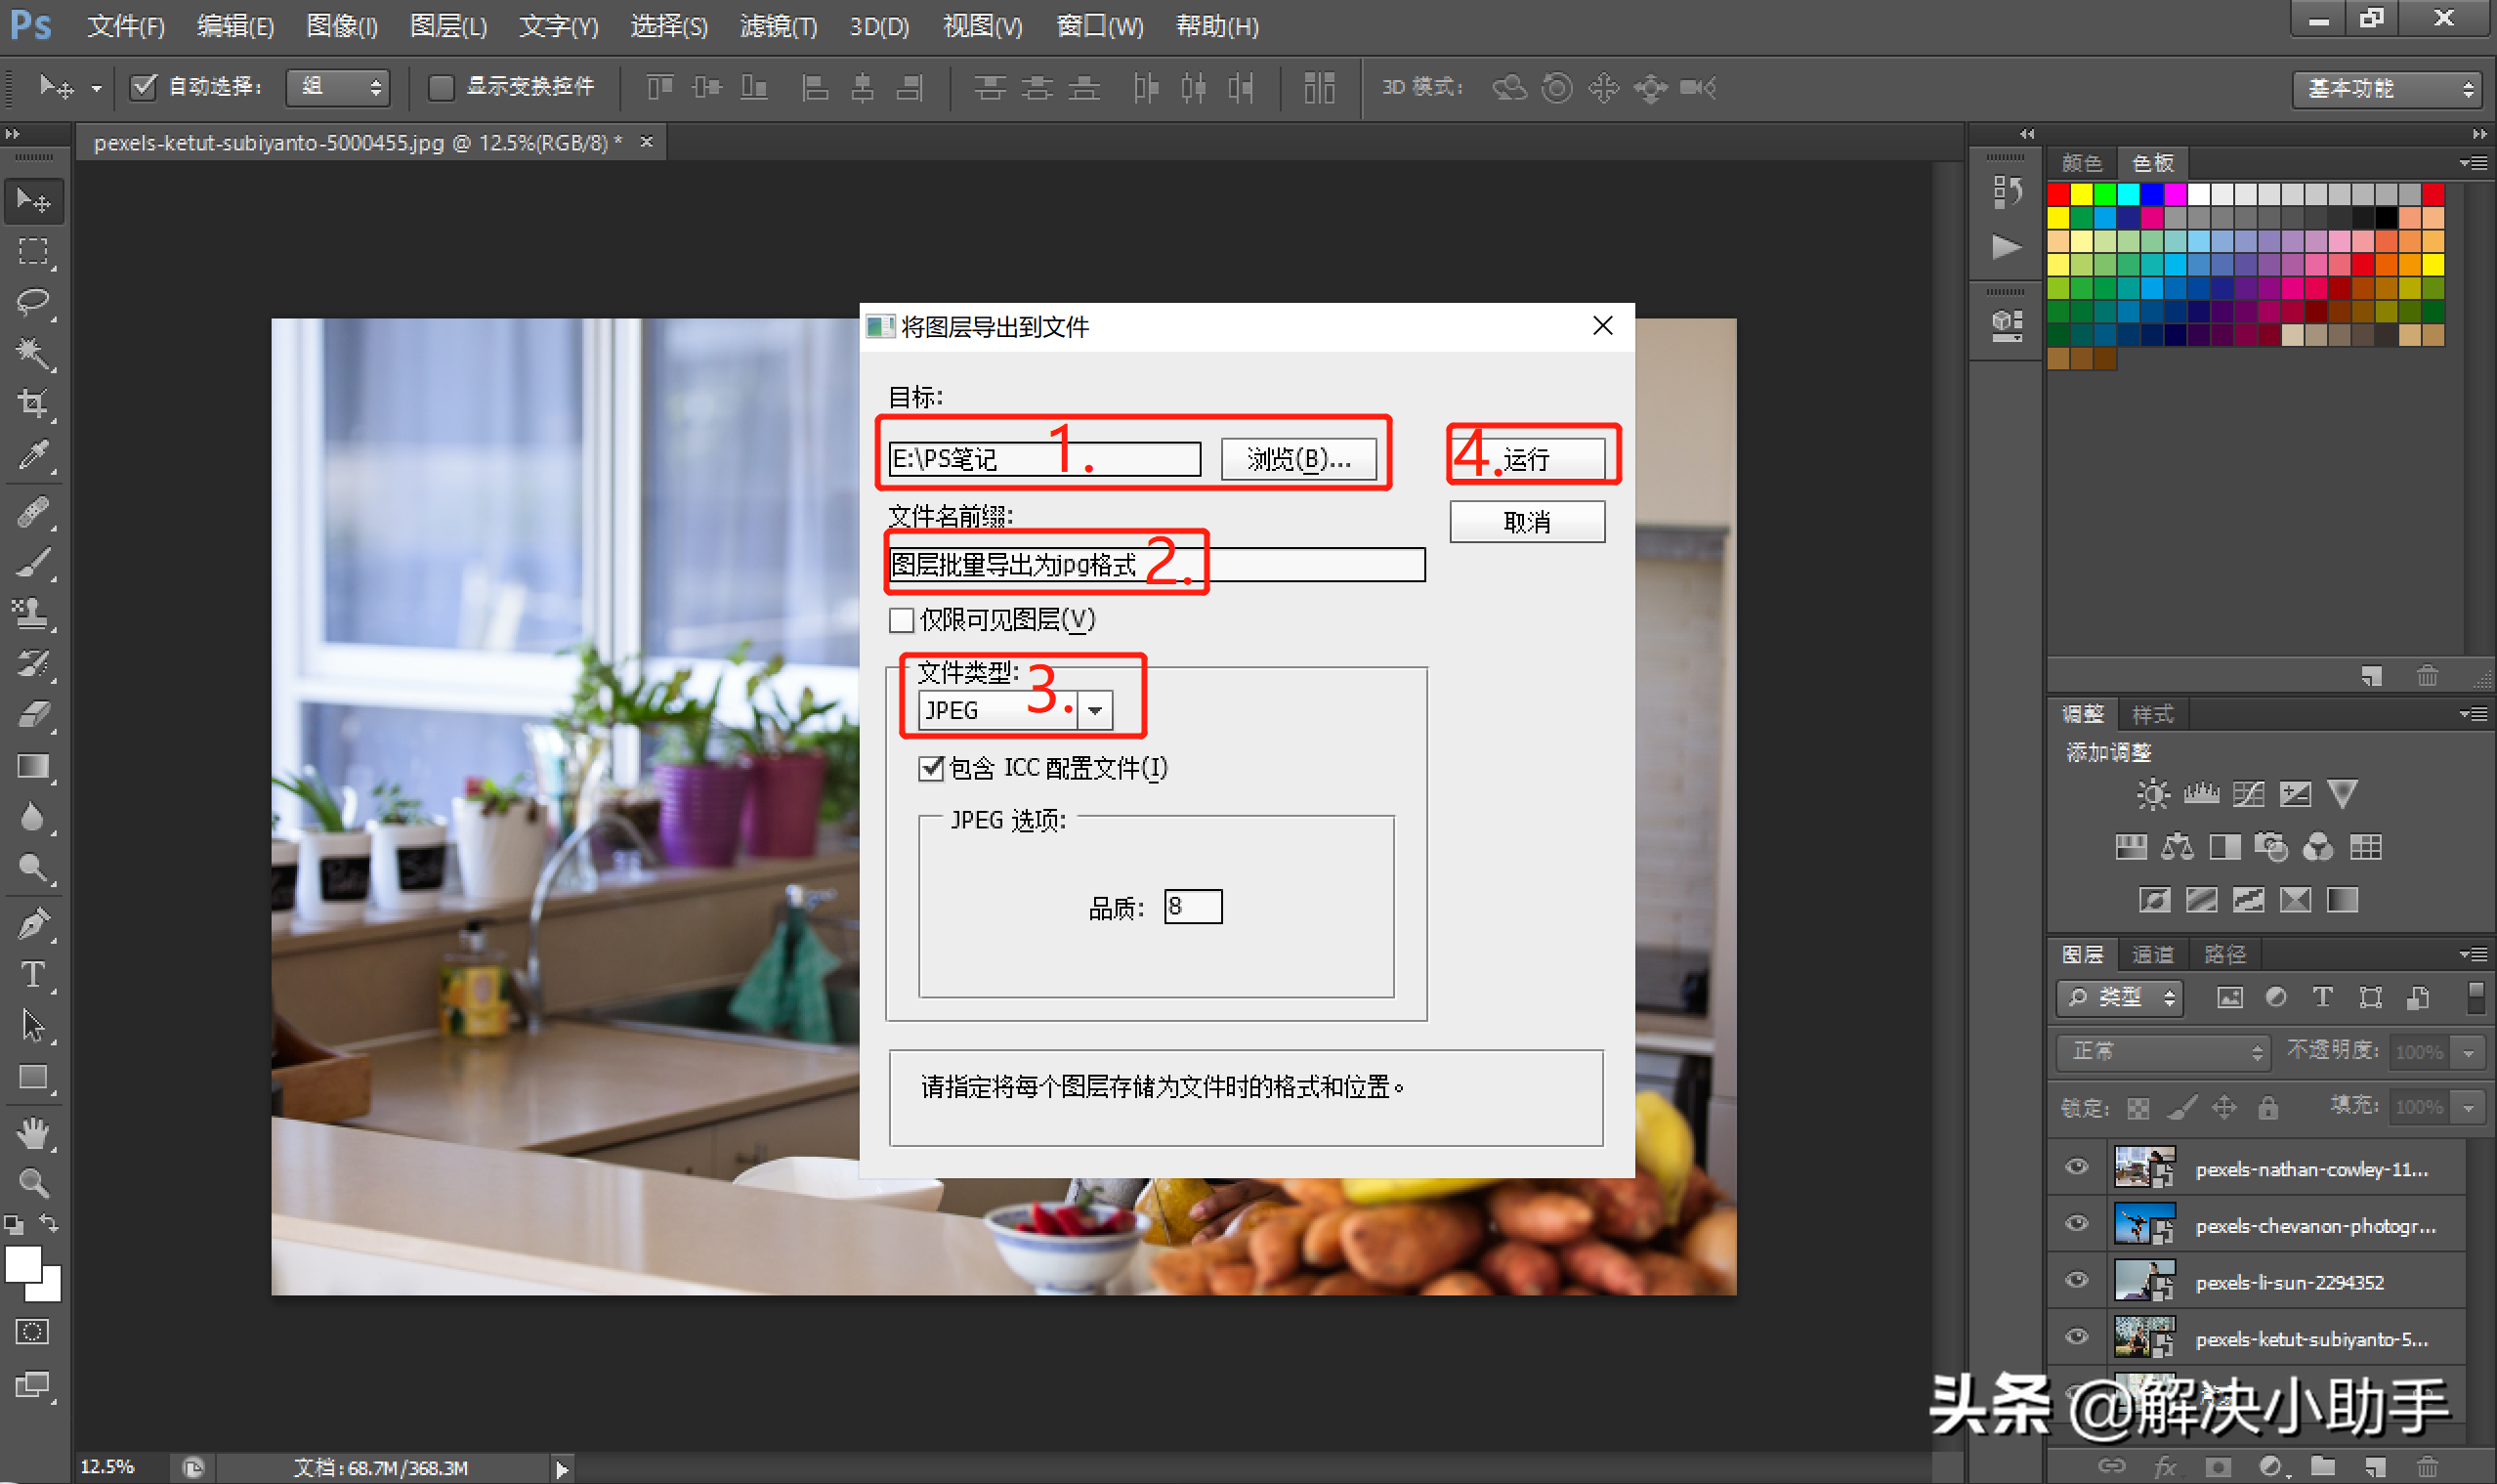The height and width of the screenshot is (1484, 2497).
Task: Select the History Brush tool
Action: coord(34,664)
